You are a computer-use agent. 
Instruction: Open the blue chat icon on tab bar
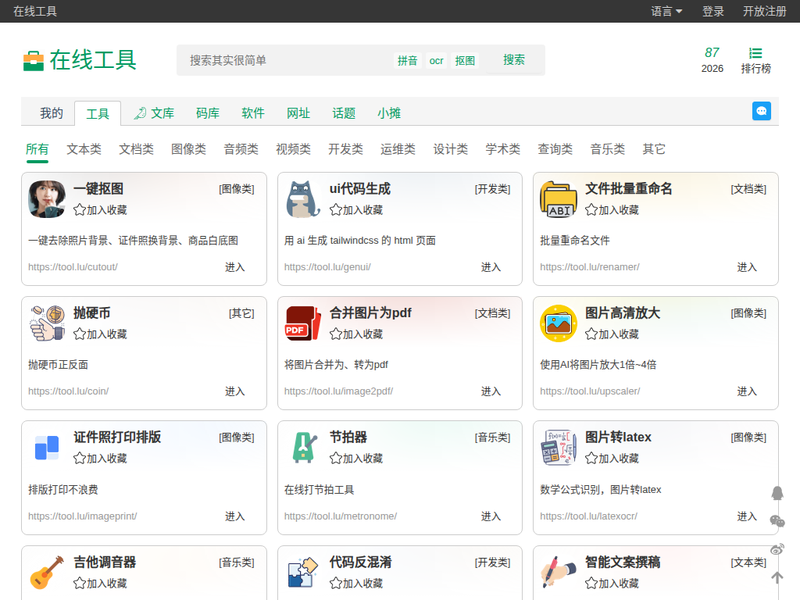[x=761, y=111]
